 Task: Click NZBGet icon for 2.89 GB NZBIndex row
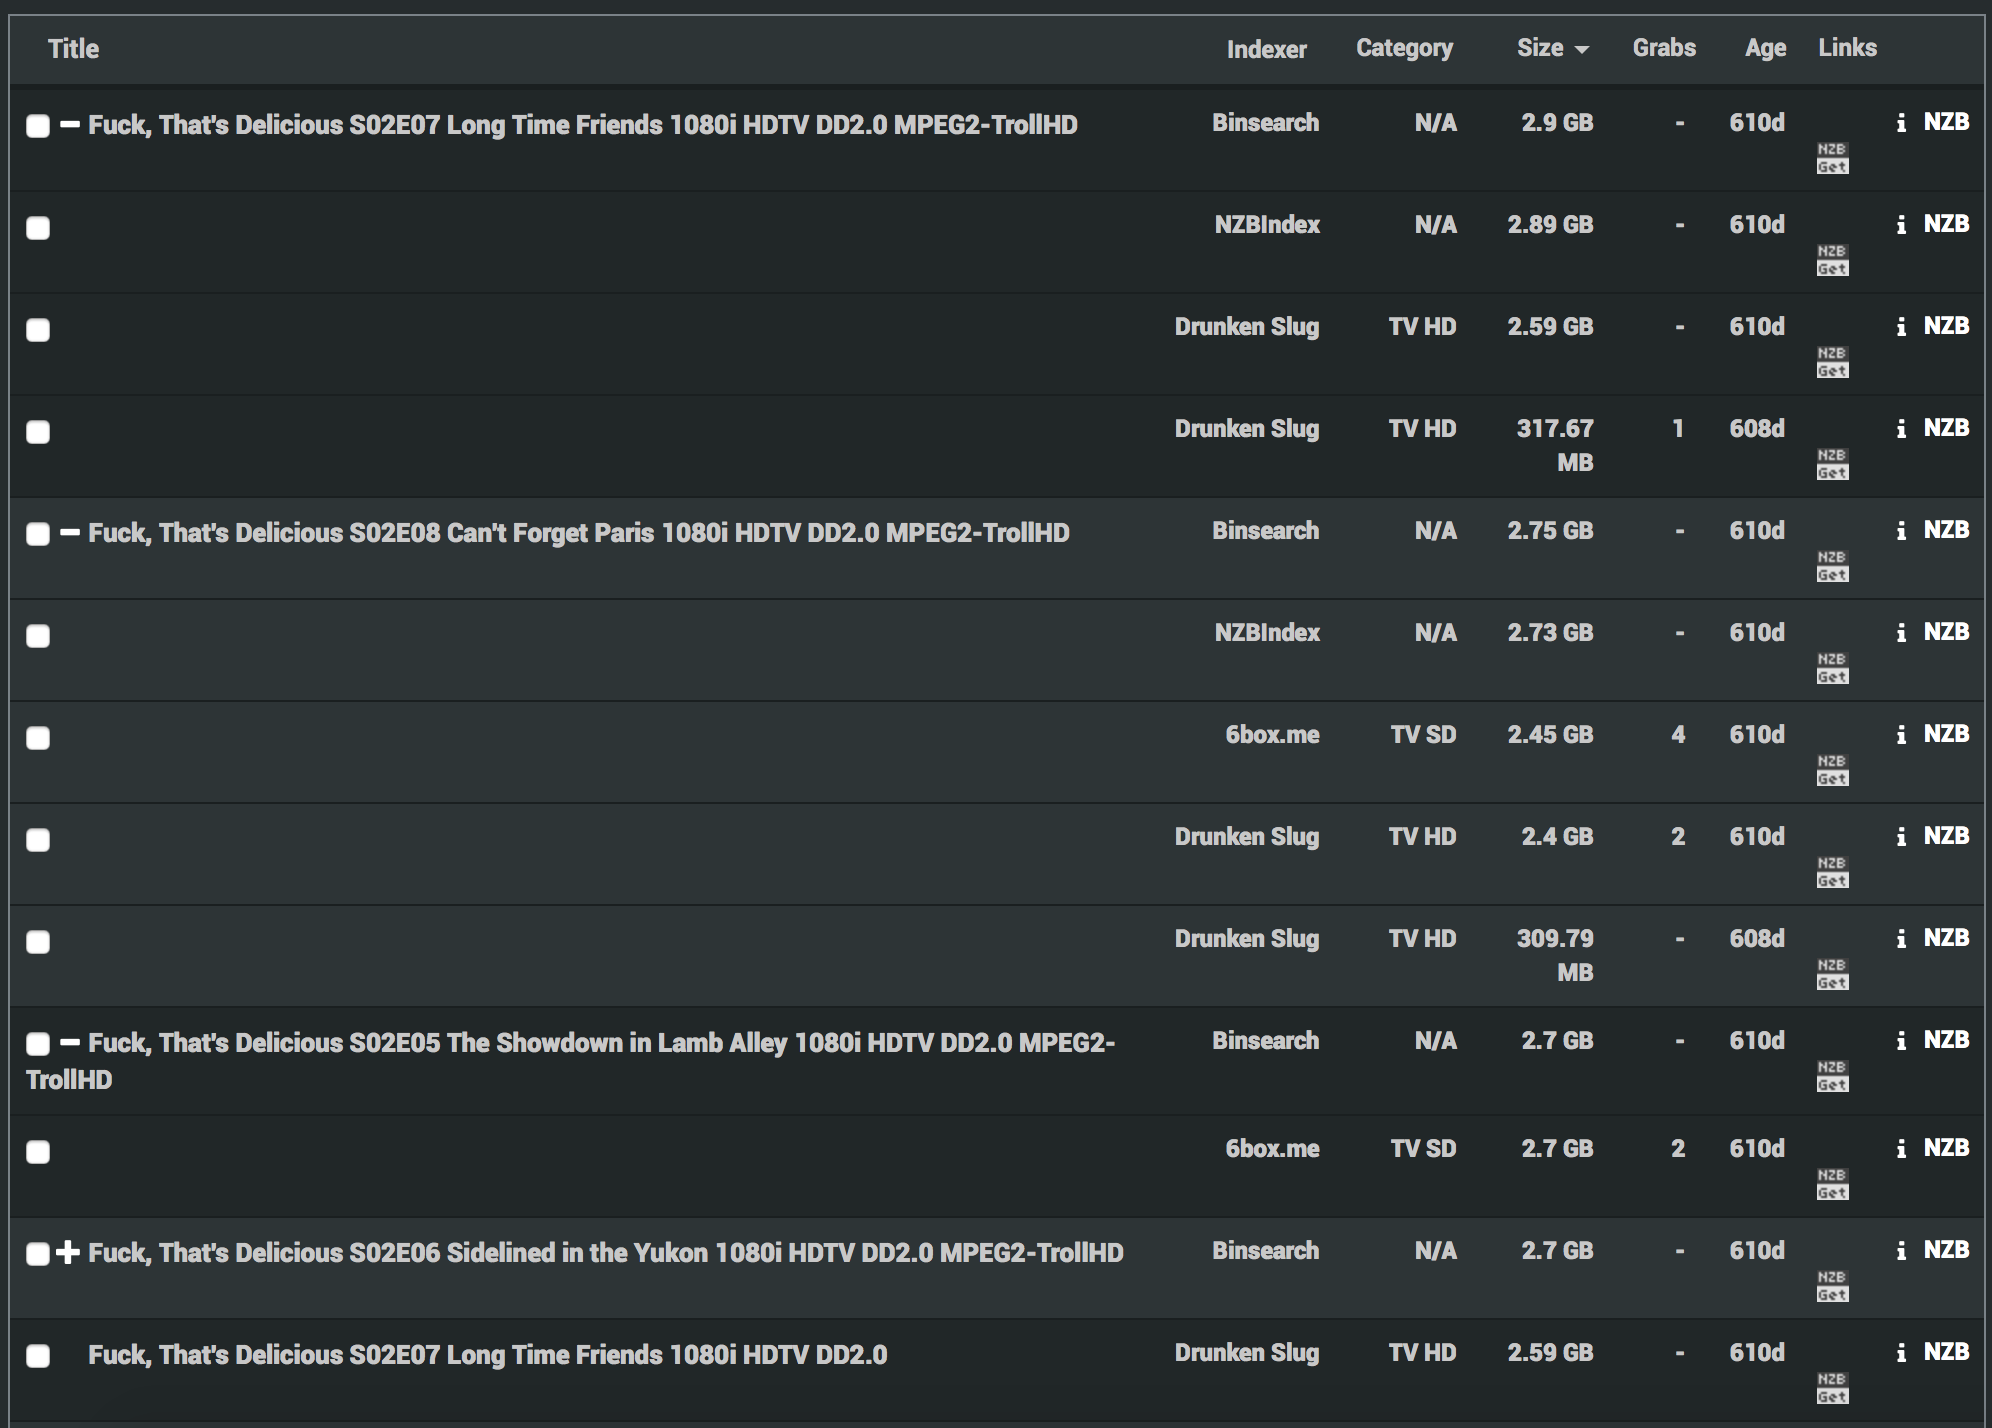pyautogui.click(x=1832, y=260)
